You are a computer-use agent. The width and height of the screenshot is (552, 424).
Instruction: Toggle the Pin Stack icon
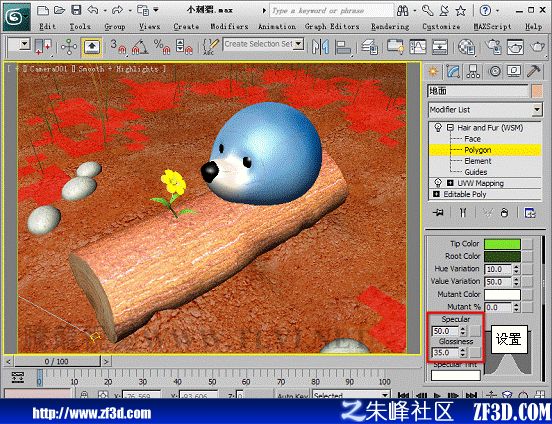pyautogui.click(x=438, y=213)
